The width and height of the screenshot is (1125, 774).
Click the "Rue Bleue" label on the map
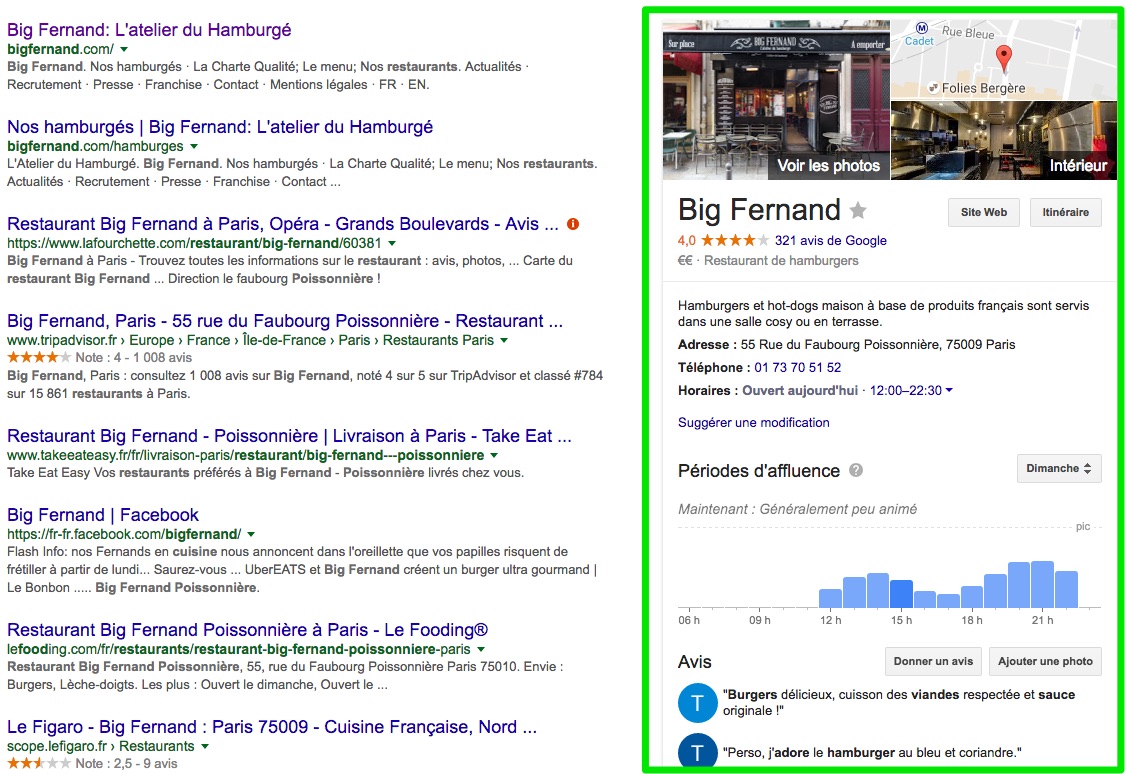(x=968, y=32)
